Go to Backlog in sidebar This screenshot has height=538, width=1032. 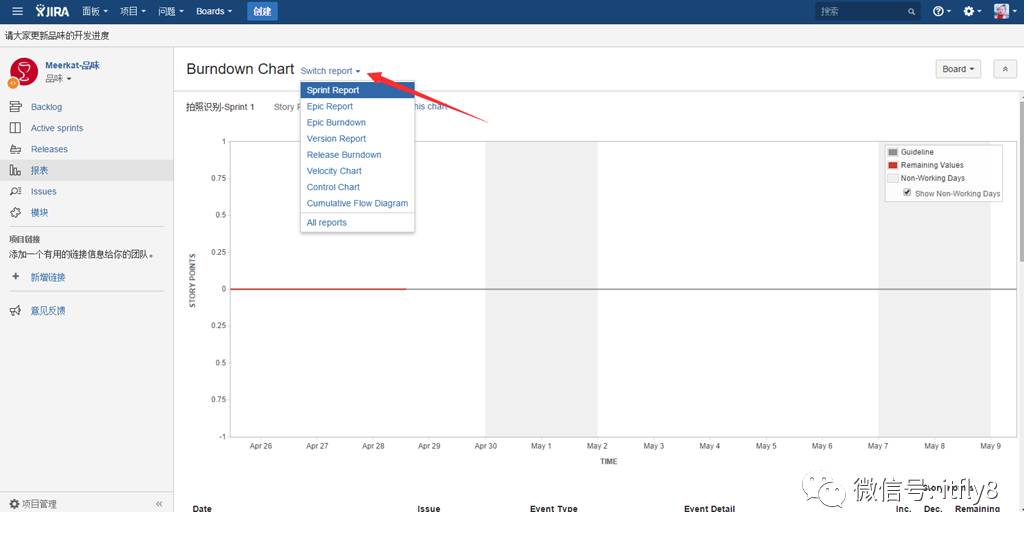46,107
